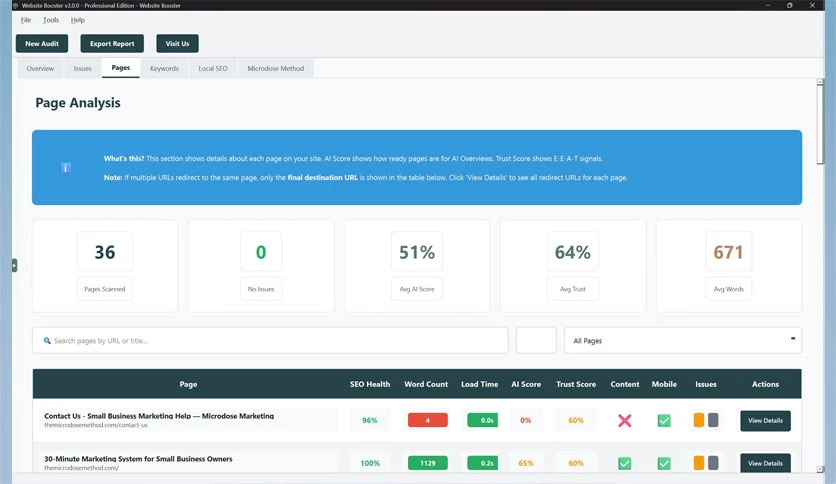Click the vertical scrollbar thumb
The width and height of the screenshot is (836, 484).
(x=820, y=125)
